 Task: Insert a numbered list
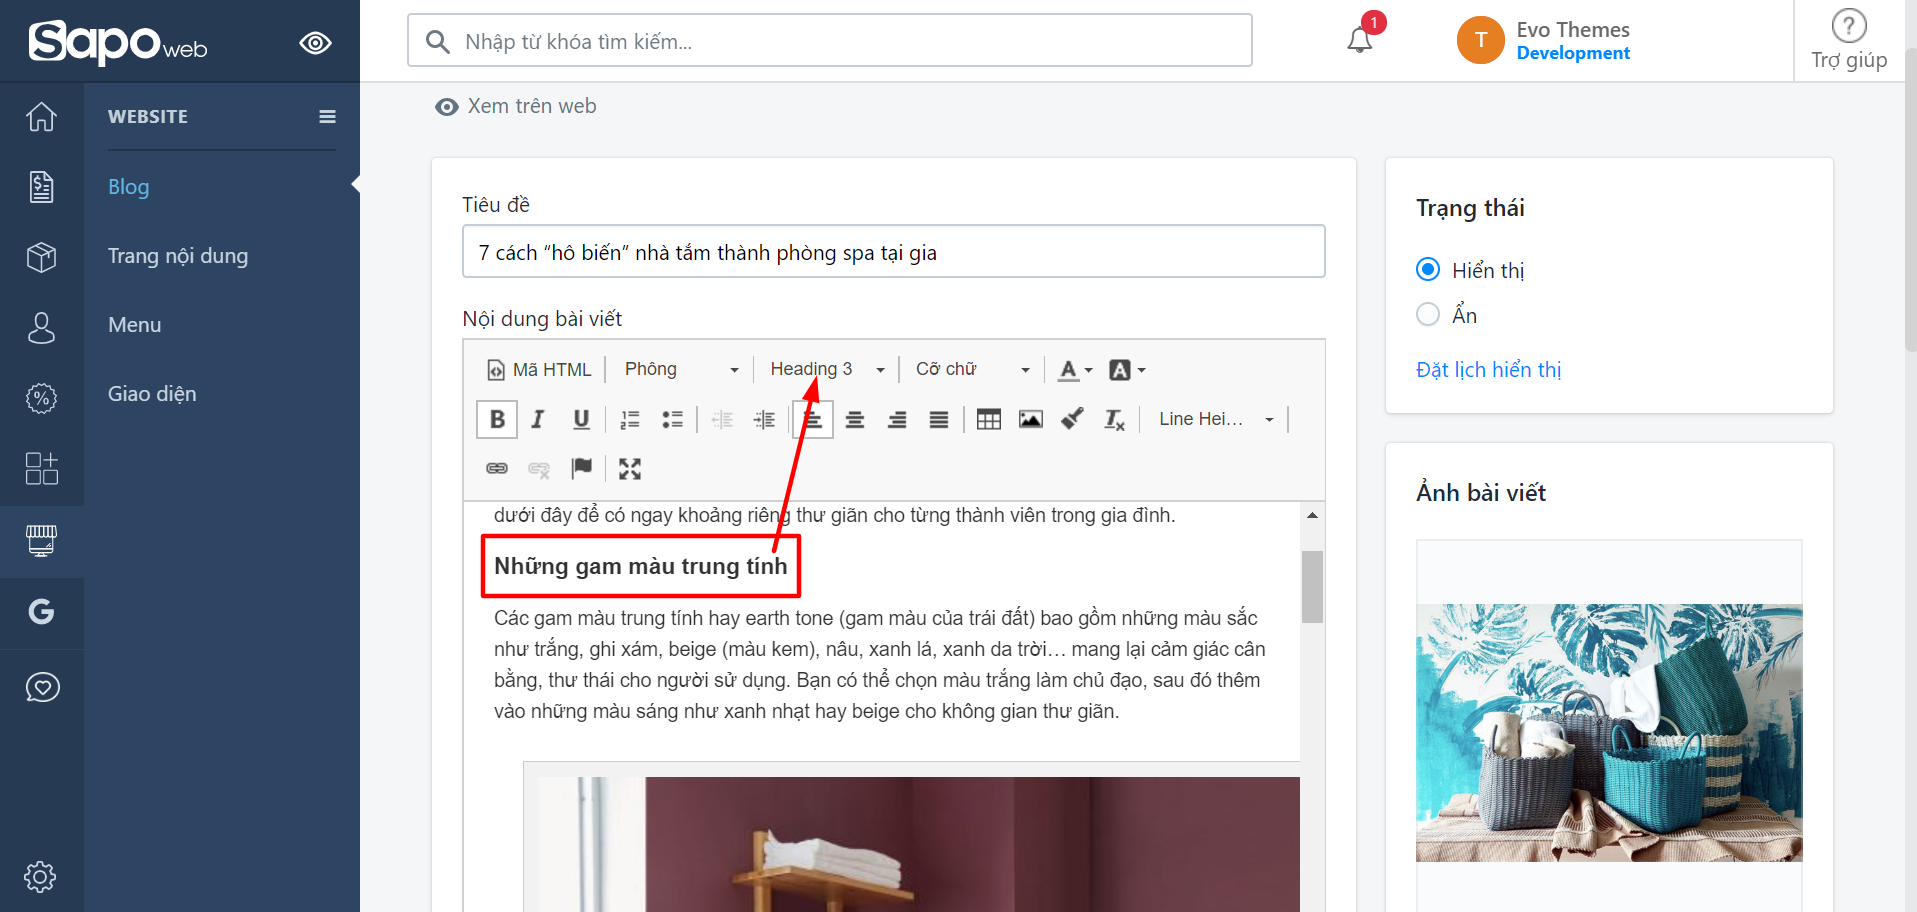630,419
